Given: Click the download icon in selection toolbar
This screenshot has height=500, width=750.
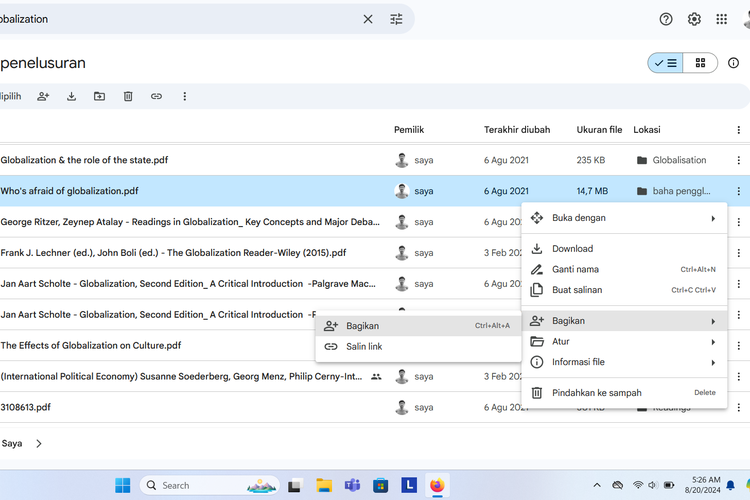Looking at the screenshot, I should 71,96.
